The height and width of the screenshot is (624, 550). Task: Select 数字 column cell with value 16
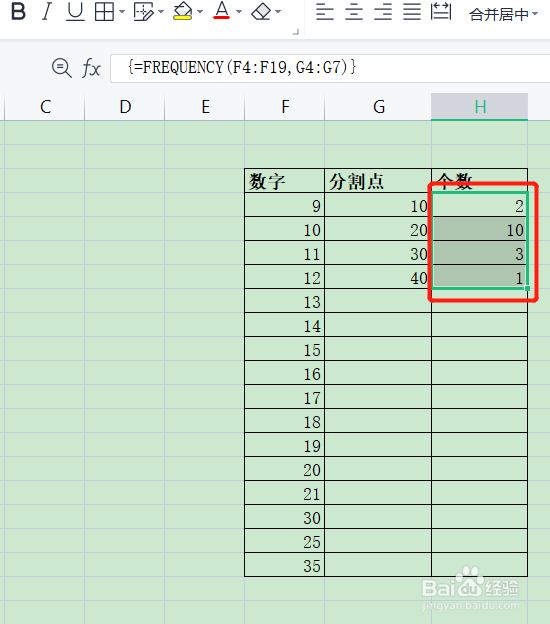[285, 373]
